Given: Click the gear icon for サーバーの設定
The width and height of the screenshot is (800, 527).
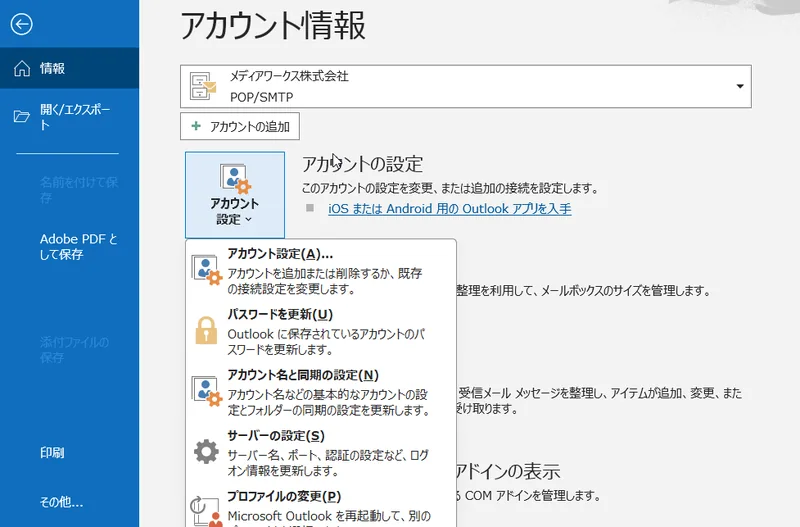Looking at the screenshot, I should click(x=206, y=451).
